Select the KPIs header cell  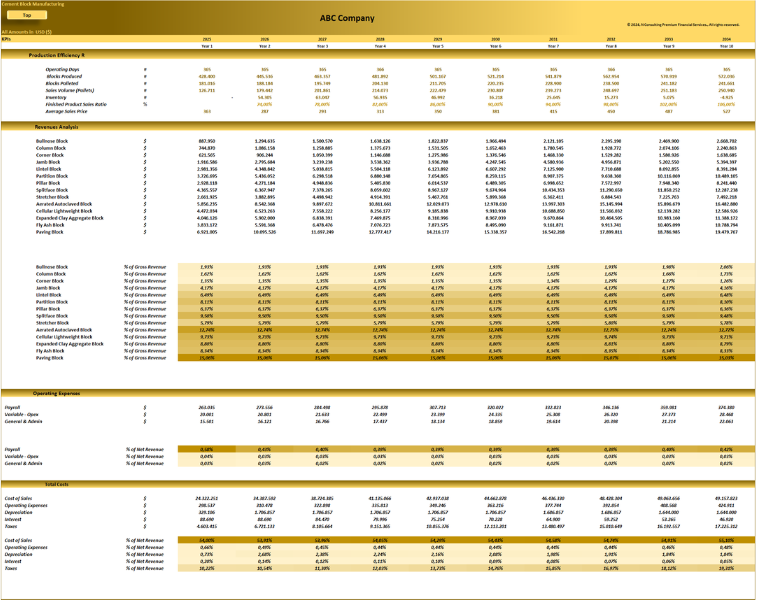(x=6, y=39)
